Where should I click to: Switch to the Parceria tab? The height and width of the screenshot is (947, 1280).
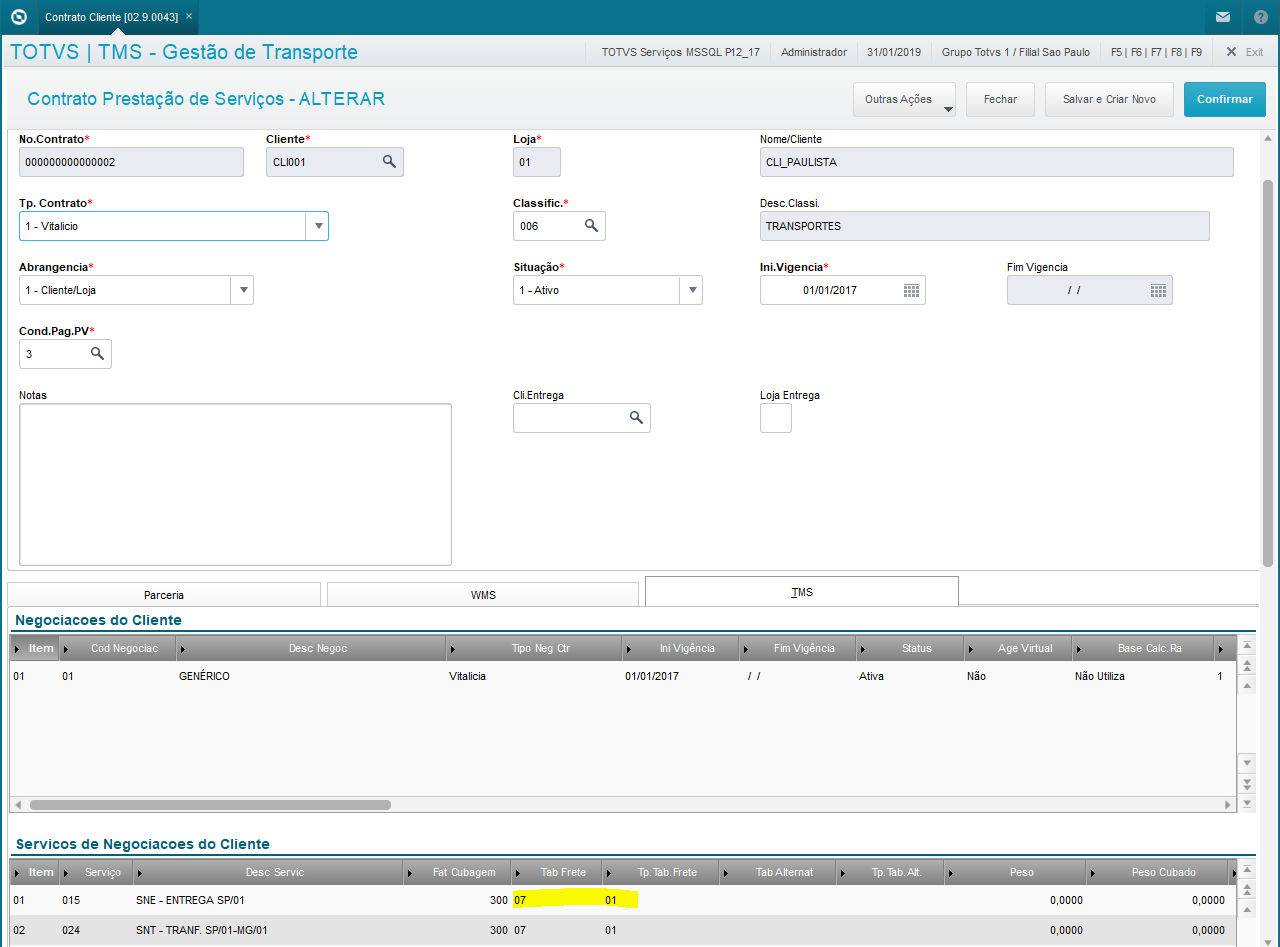pyautogui.click(x=164, y=594)
